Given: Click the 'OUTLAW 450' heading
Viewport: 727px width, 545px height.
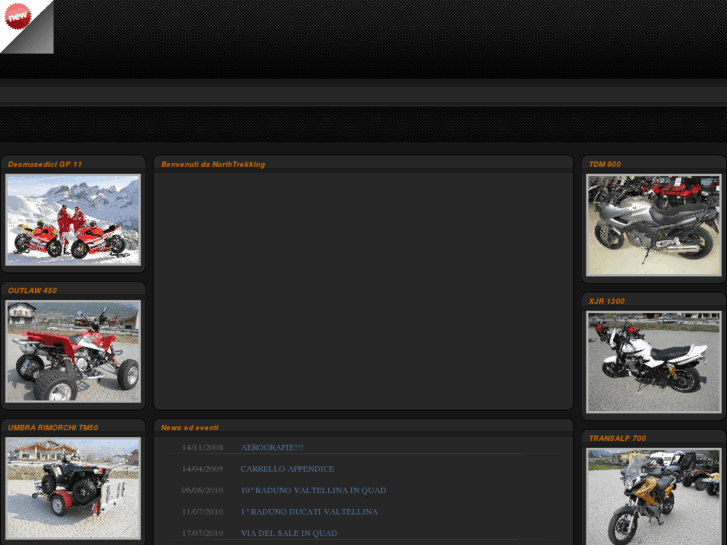Looking at the screenshot, I should pyautogui.click(x=32, y=290).
